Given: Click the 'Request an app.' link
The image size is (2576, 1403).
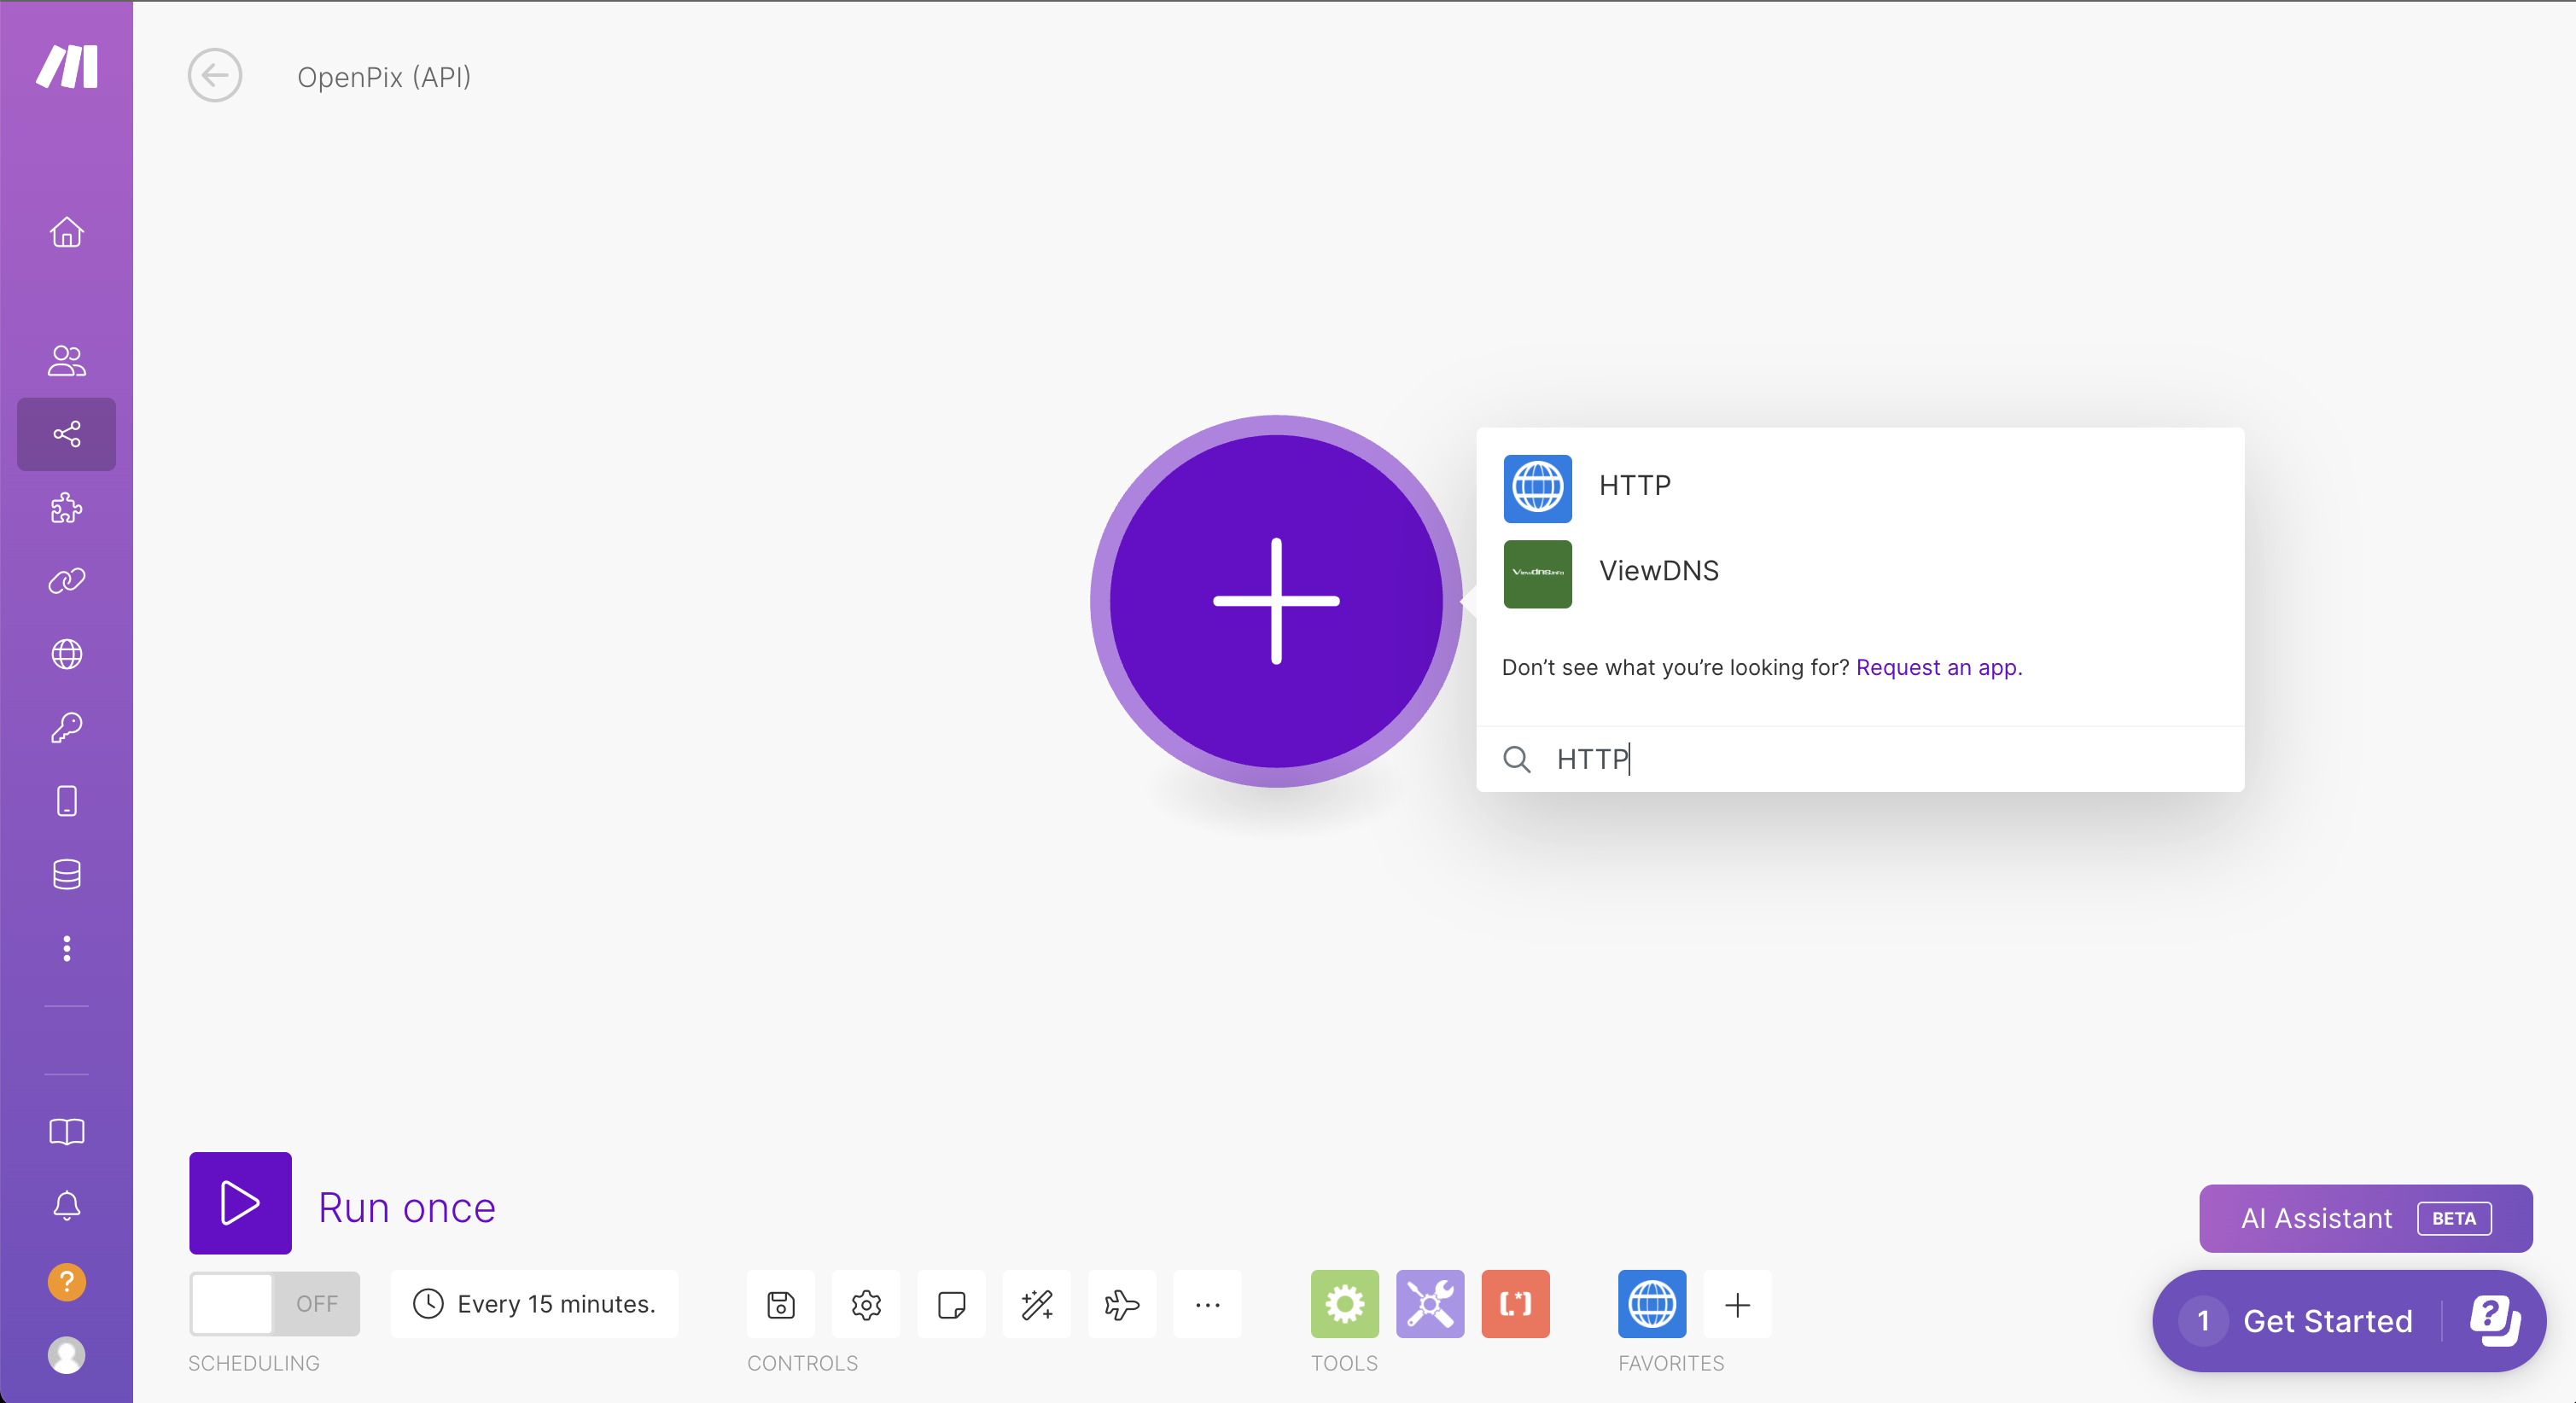Looking at the screenshot, I should point(1939,667).
